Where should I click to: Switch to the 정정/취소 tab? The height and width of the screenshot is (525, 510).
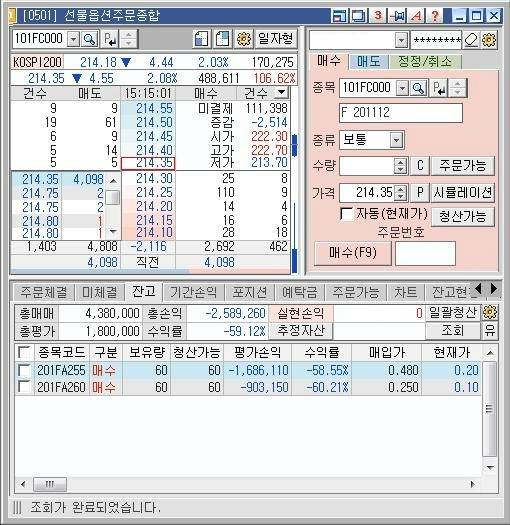pos(424,62)
